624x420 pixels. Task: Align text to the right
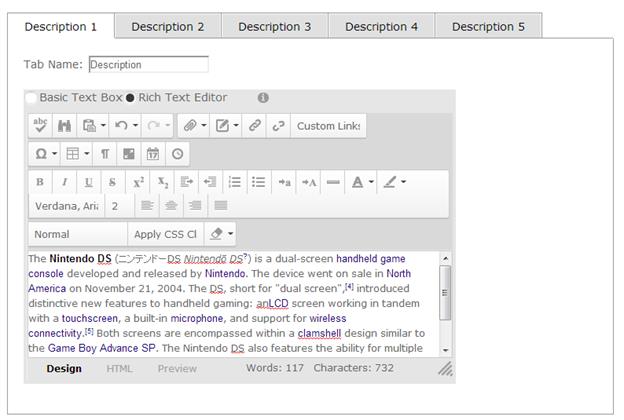(x=195, y=205)
